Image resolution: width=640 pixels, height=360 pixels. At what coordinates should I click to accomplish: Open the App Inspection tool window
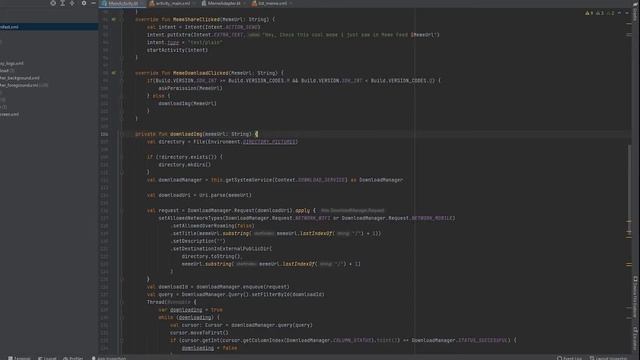tap(109, 358)
